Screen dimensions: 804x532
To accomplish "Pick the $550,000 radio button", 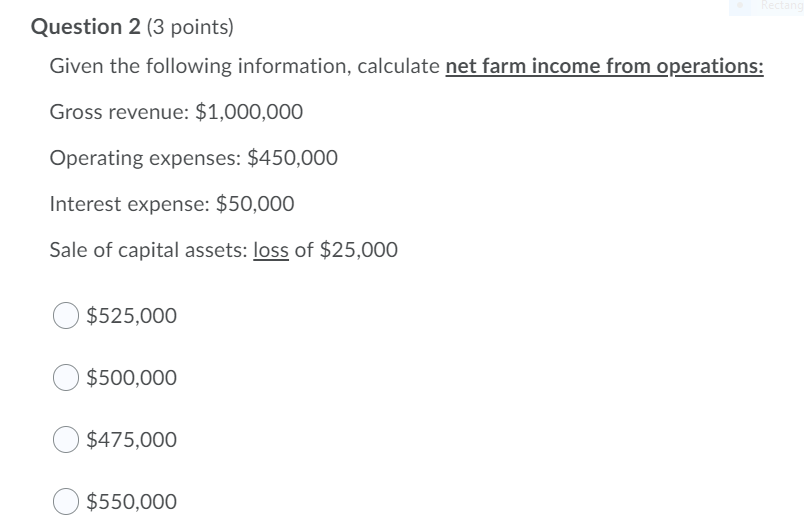I will pos(66,502).
